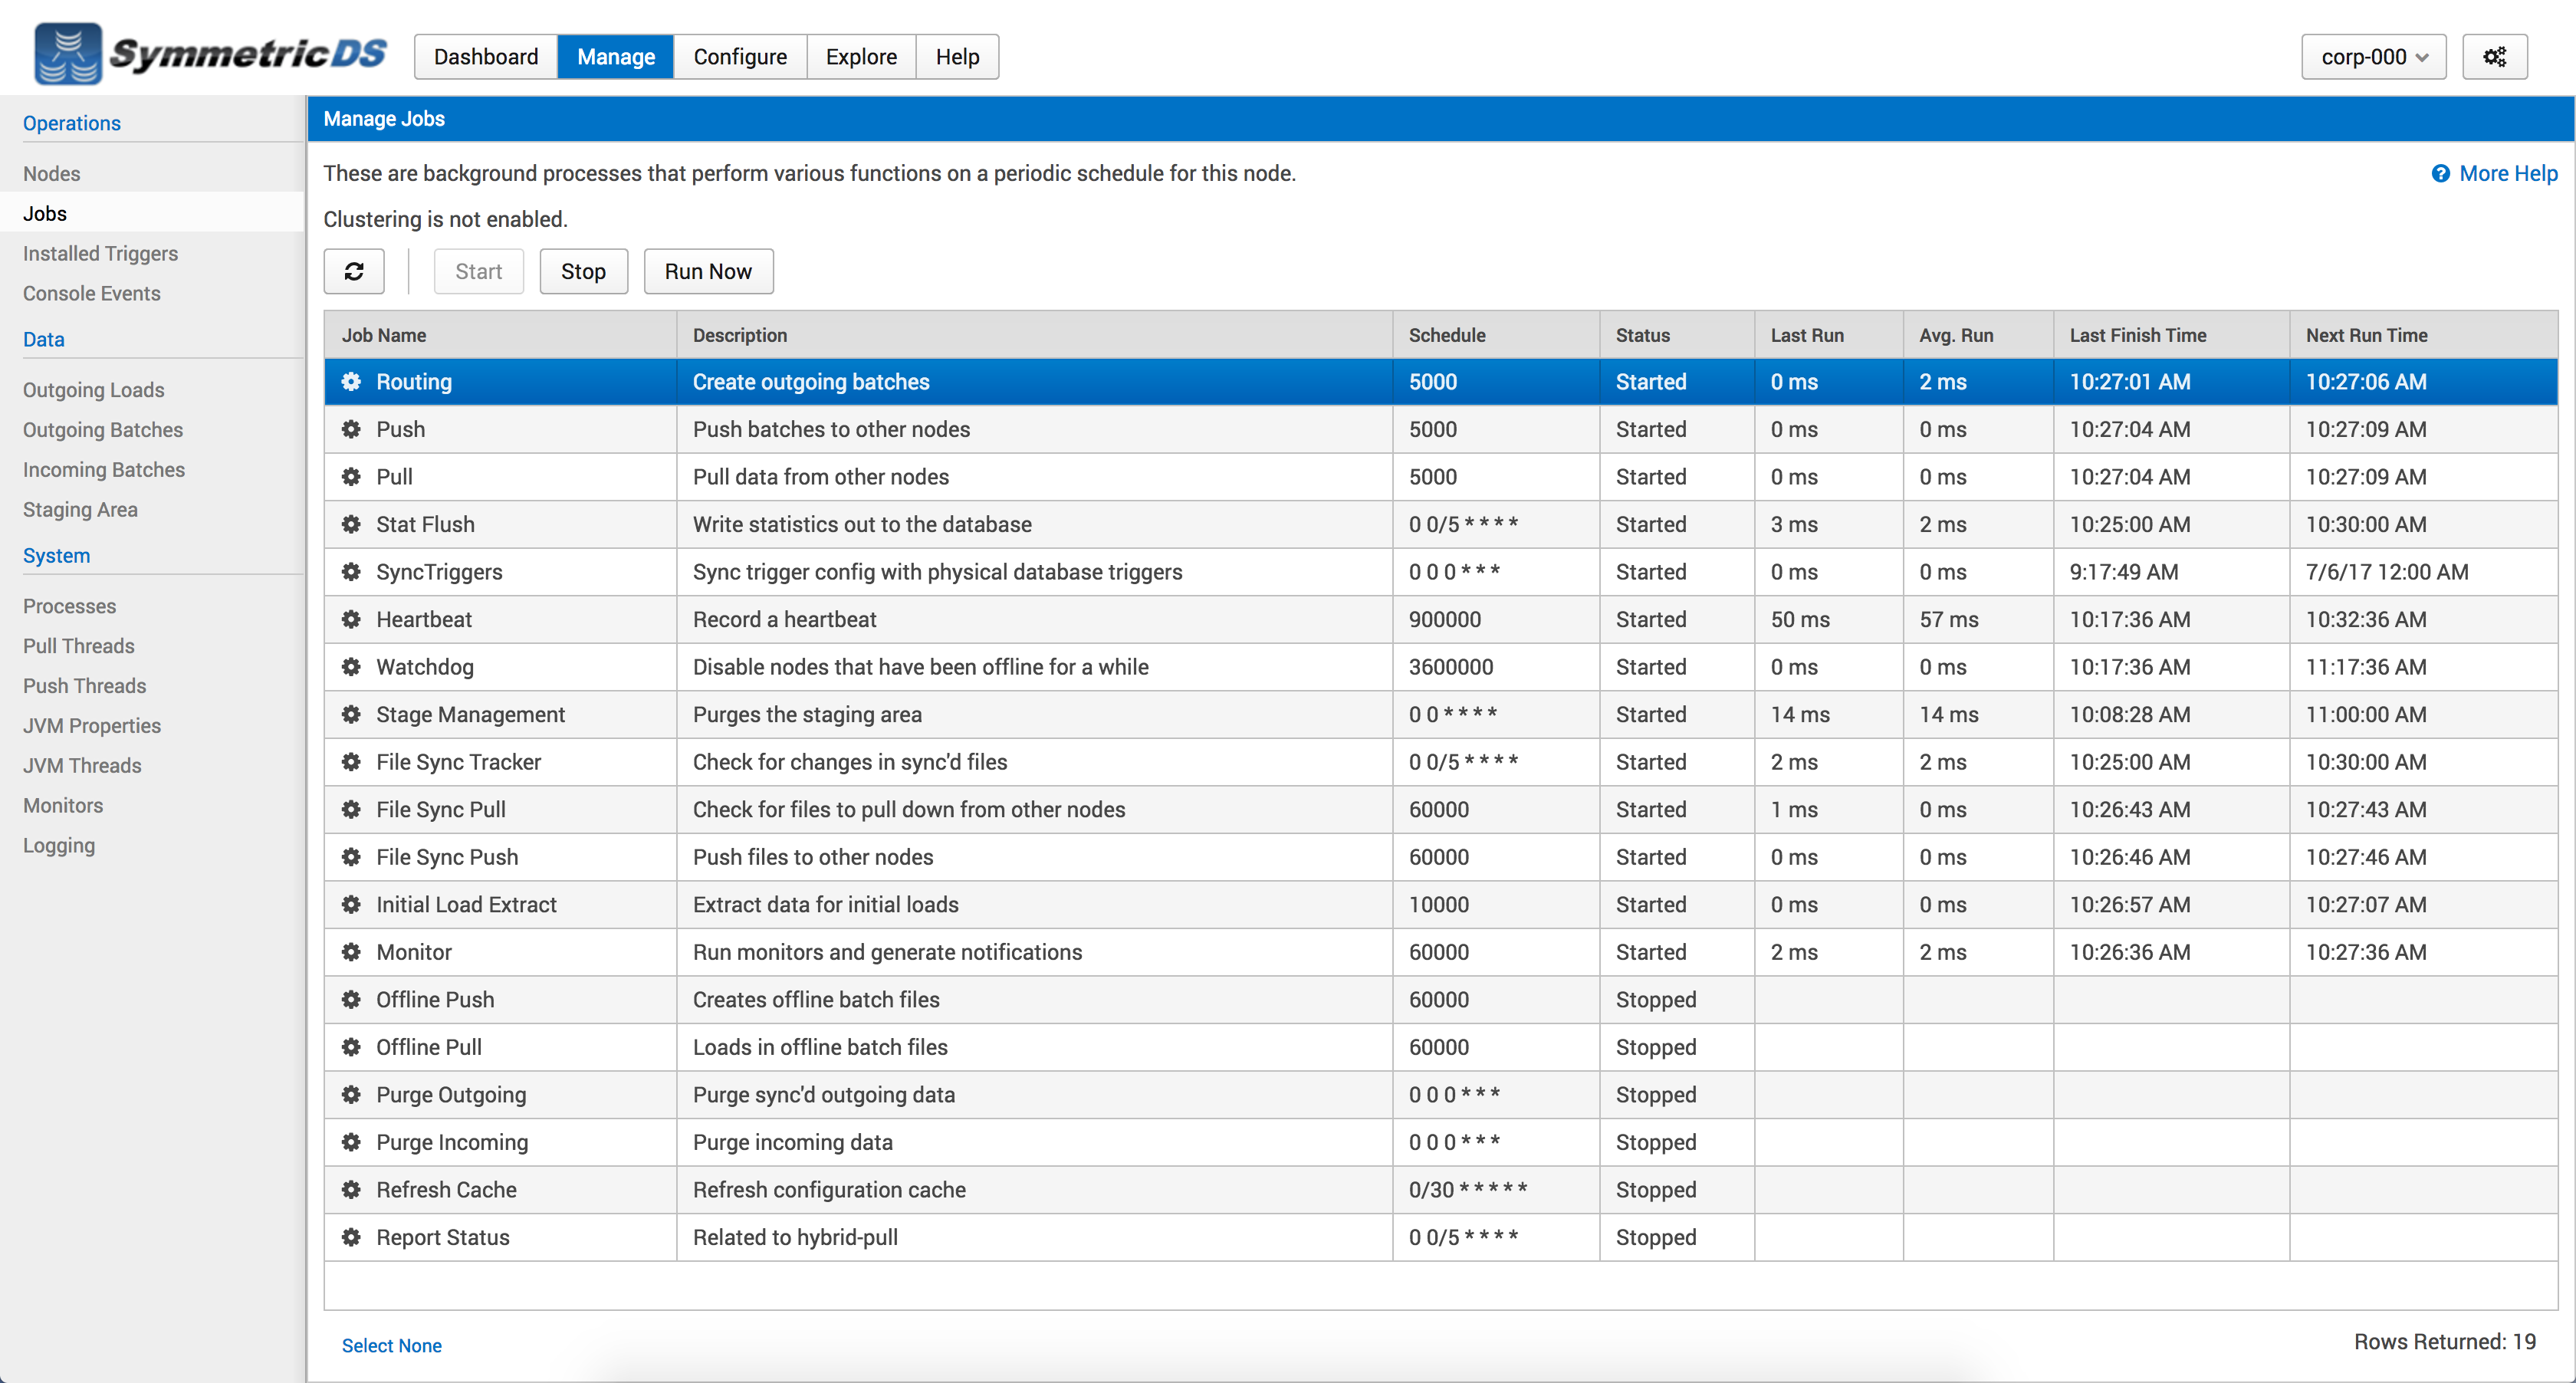Screen dimensions: 2576x1383
Task: Click gear icon for Offline Push job
Action: coord(351,999)
